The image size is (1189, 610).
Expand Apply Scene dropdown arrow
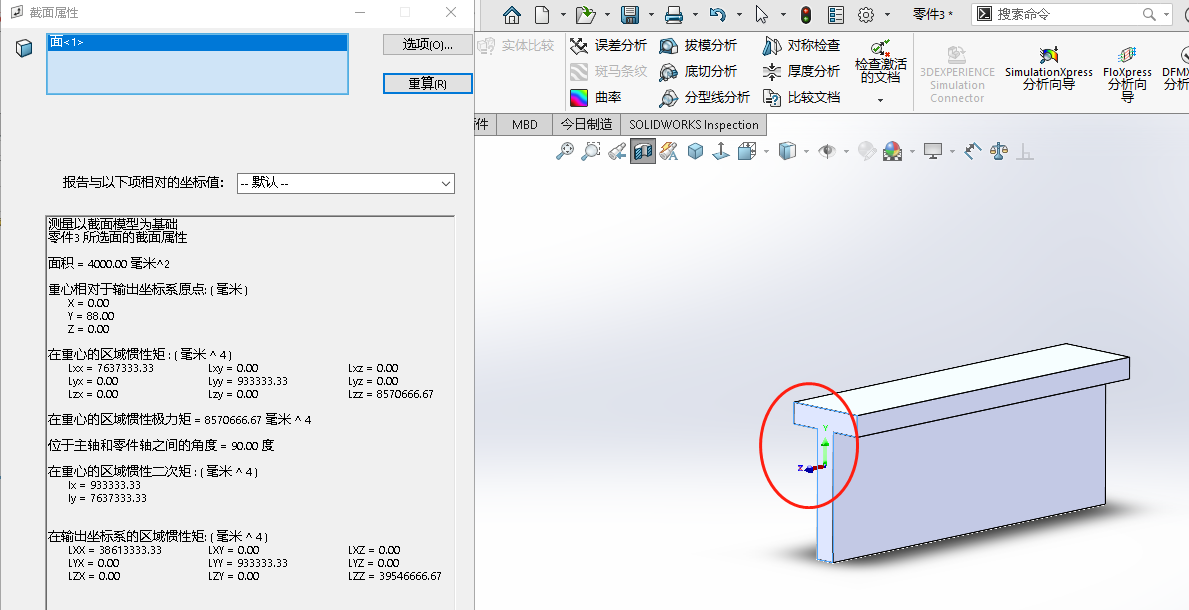point(911,152)
